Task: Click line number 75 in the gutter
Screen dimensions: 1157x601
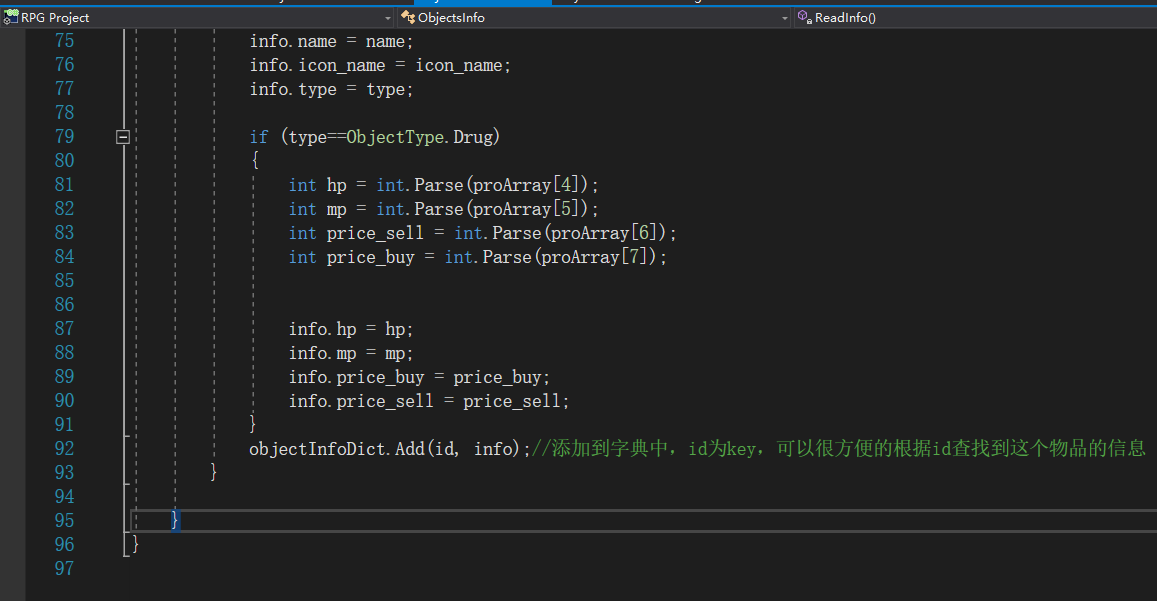Action: (x=64, y=41)
